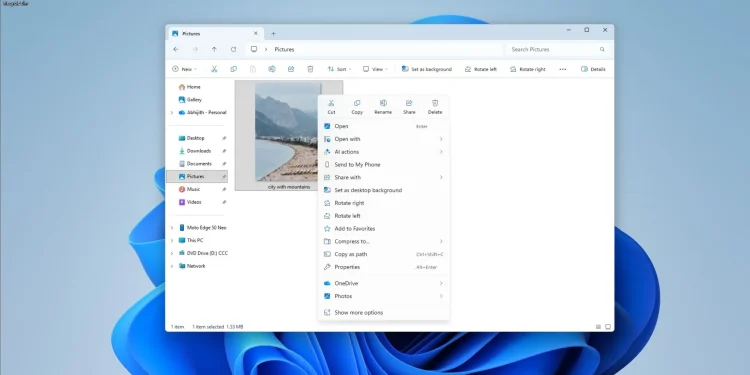
Task: Toggle the Details pane button
Action: (593, 69)
